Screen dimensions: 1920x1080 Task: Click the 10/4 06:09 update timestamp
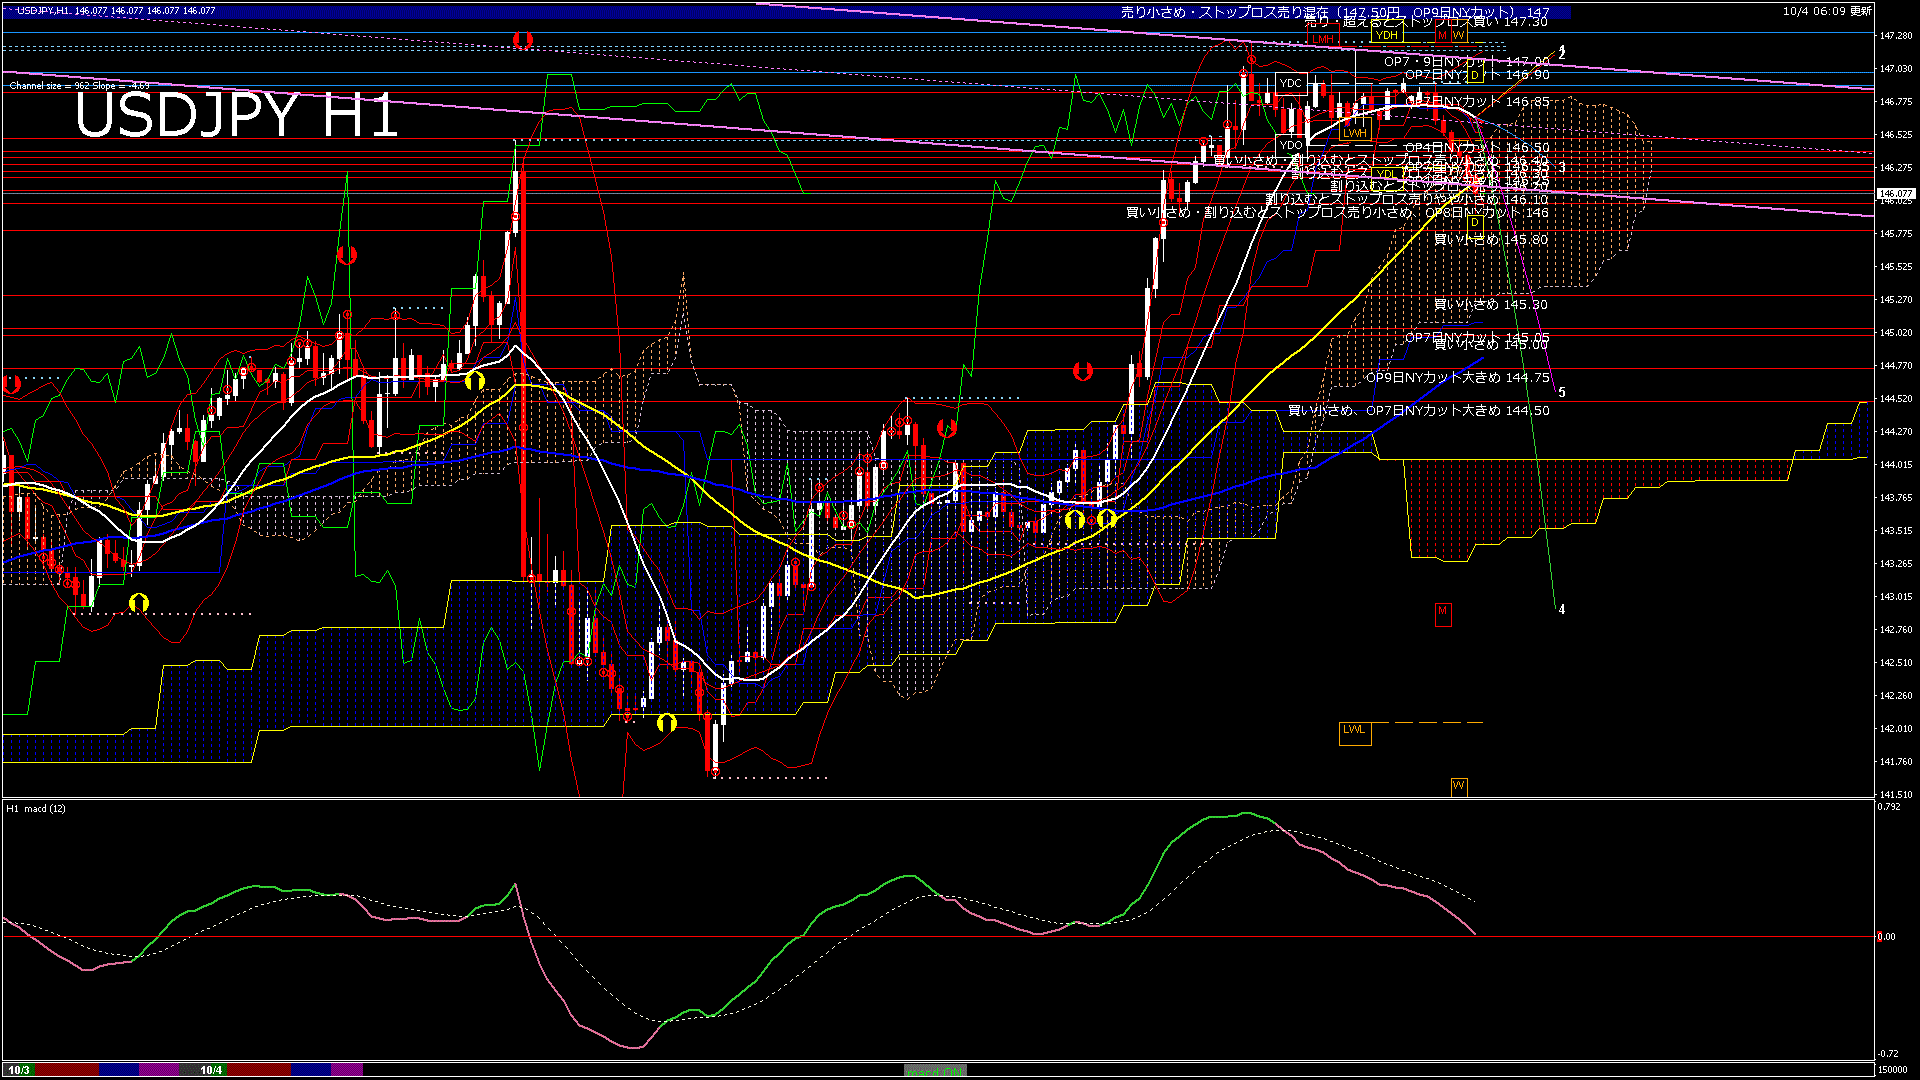1827,11
